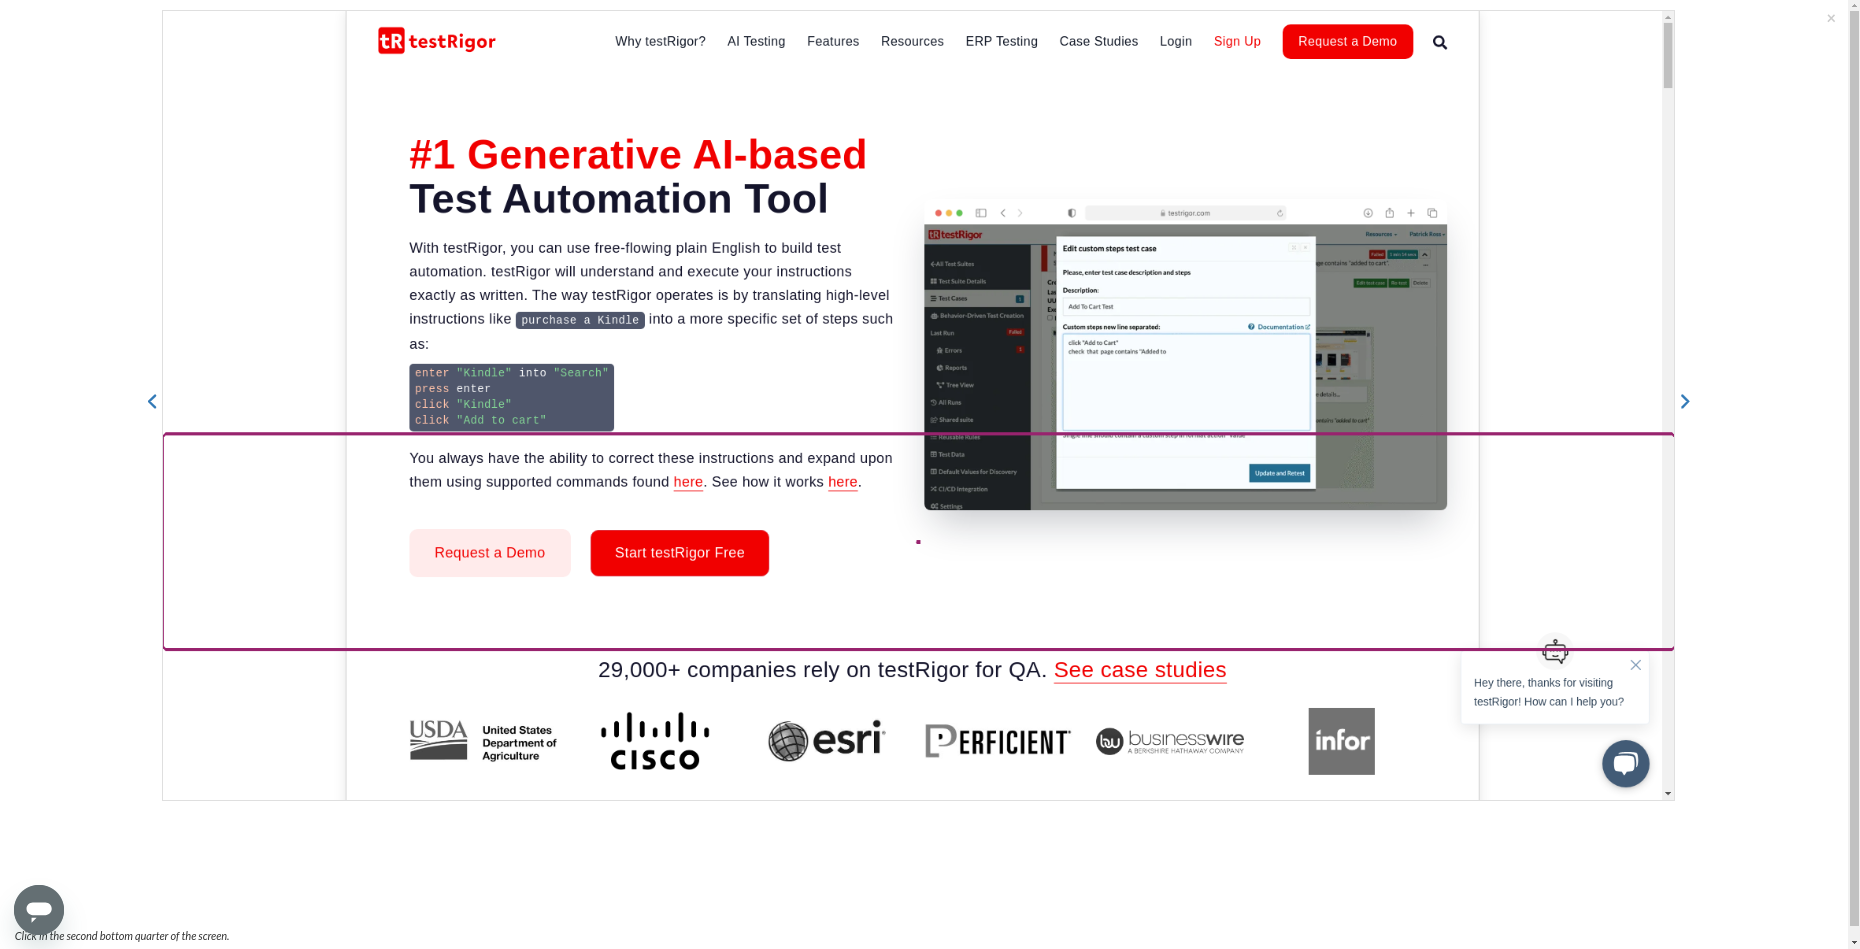This screenshot has height=949, width=1860.
Task: Open the chat bubble widget icon
Action: [1625, 764]
